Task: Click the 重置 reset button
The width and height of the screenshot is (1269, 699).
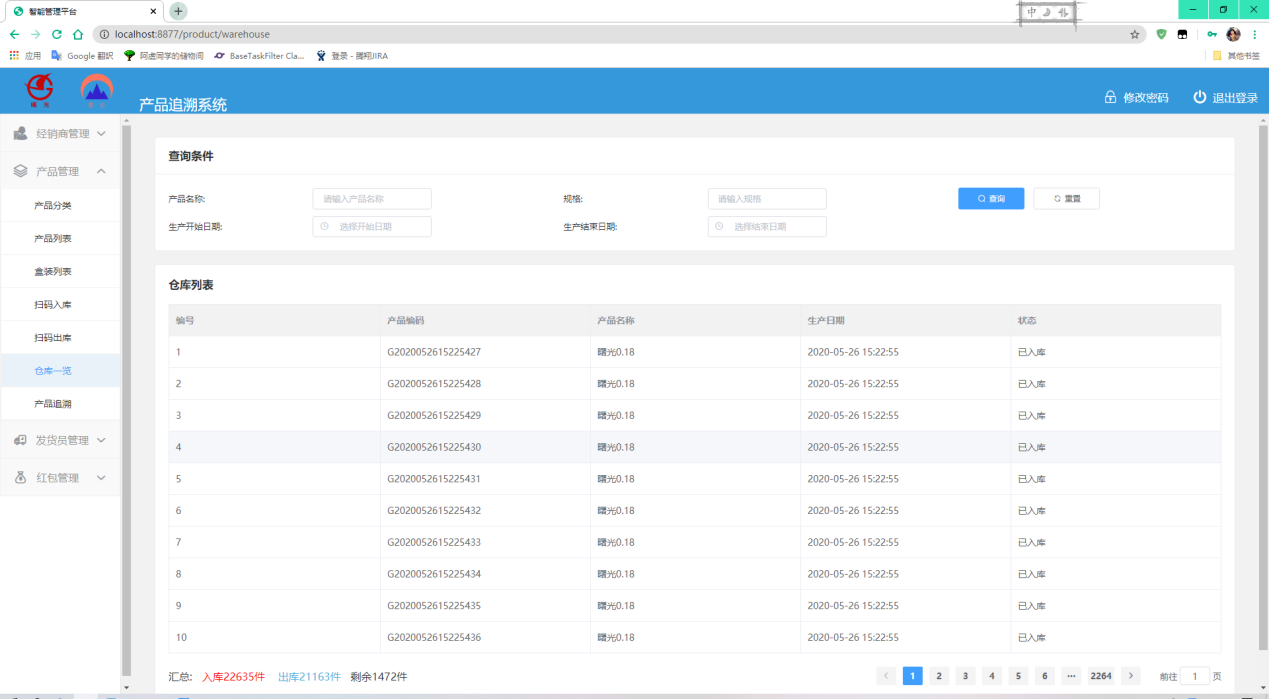Action: (x=1066, y=199)
